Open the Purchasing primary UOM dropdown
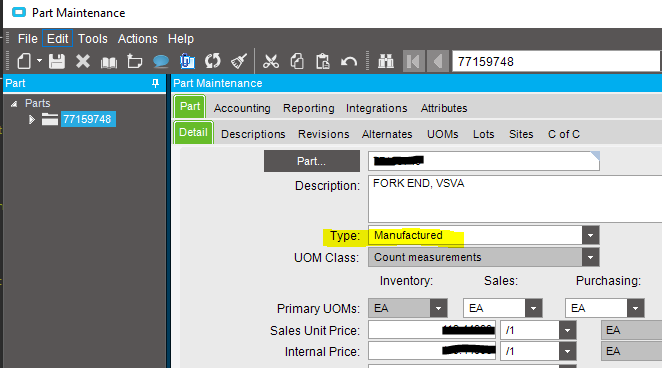This screenshot has height=368, width=662. coord(635,308)
